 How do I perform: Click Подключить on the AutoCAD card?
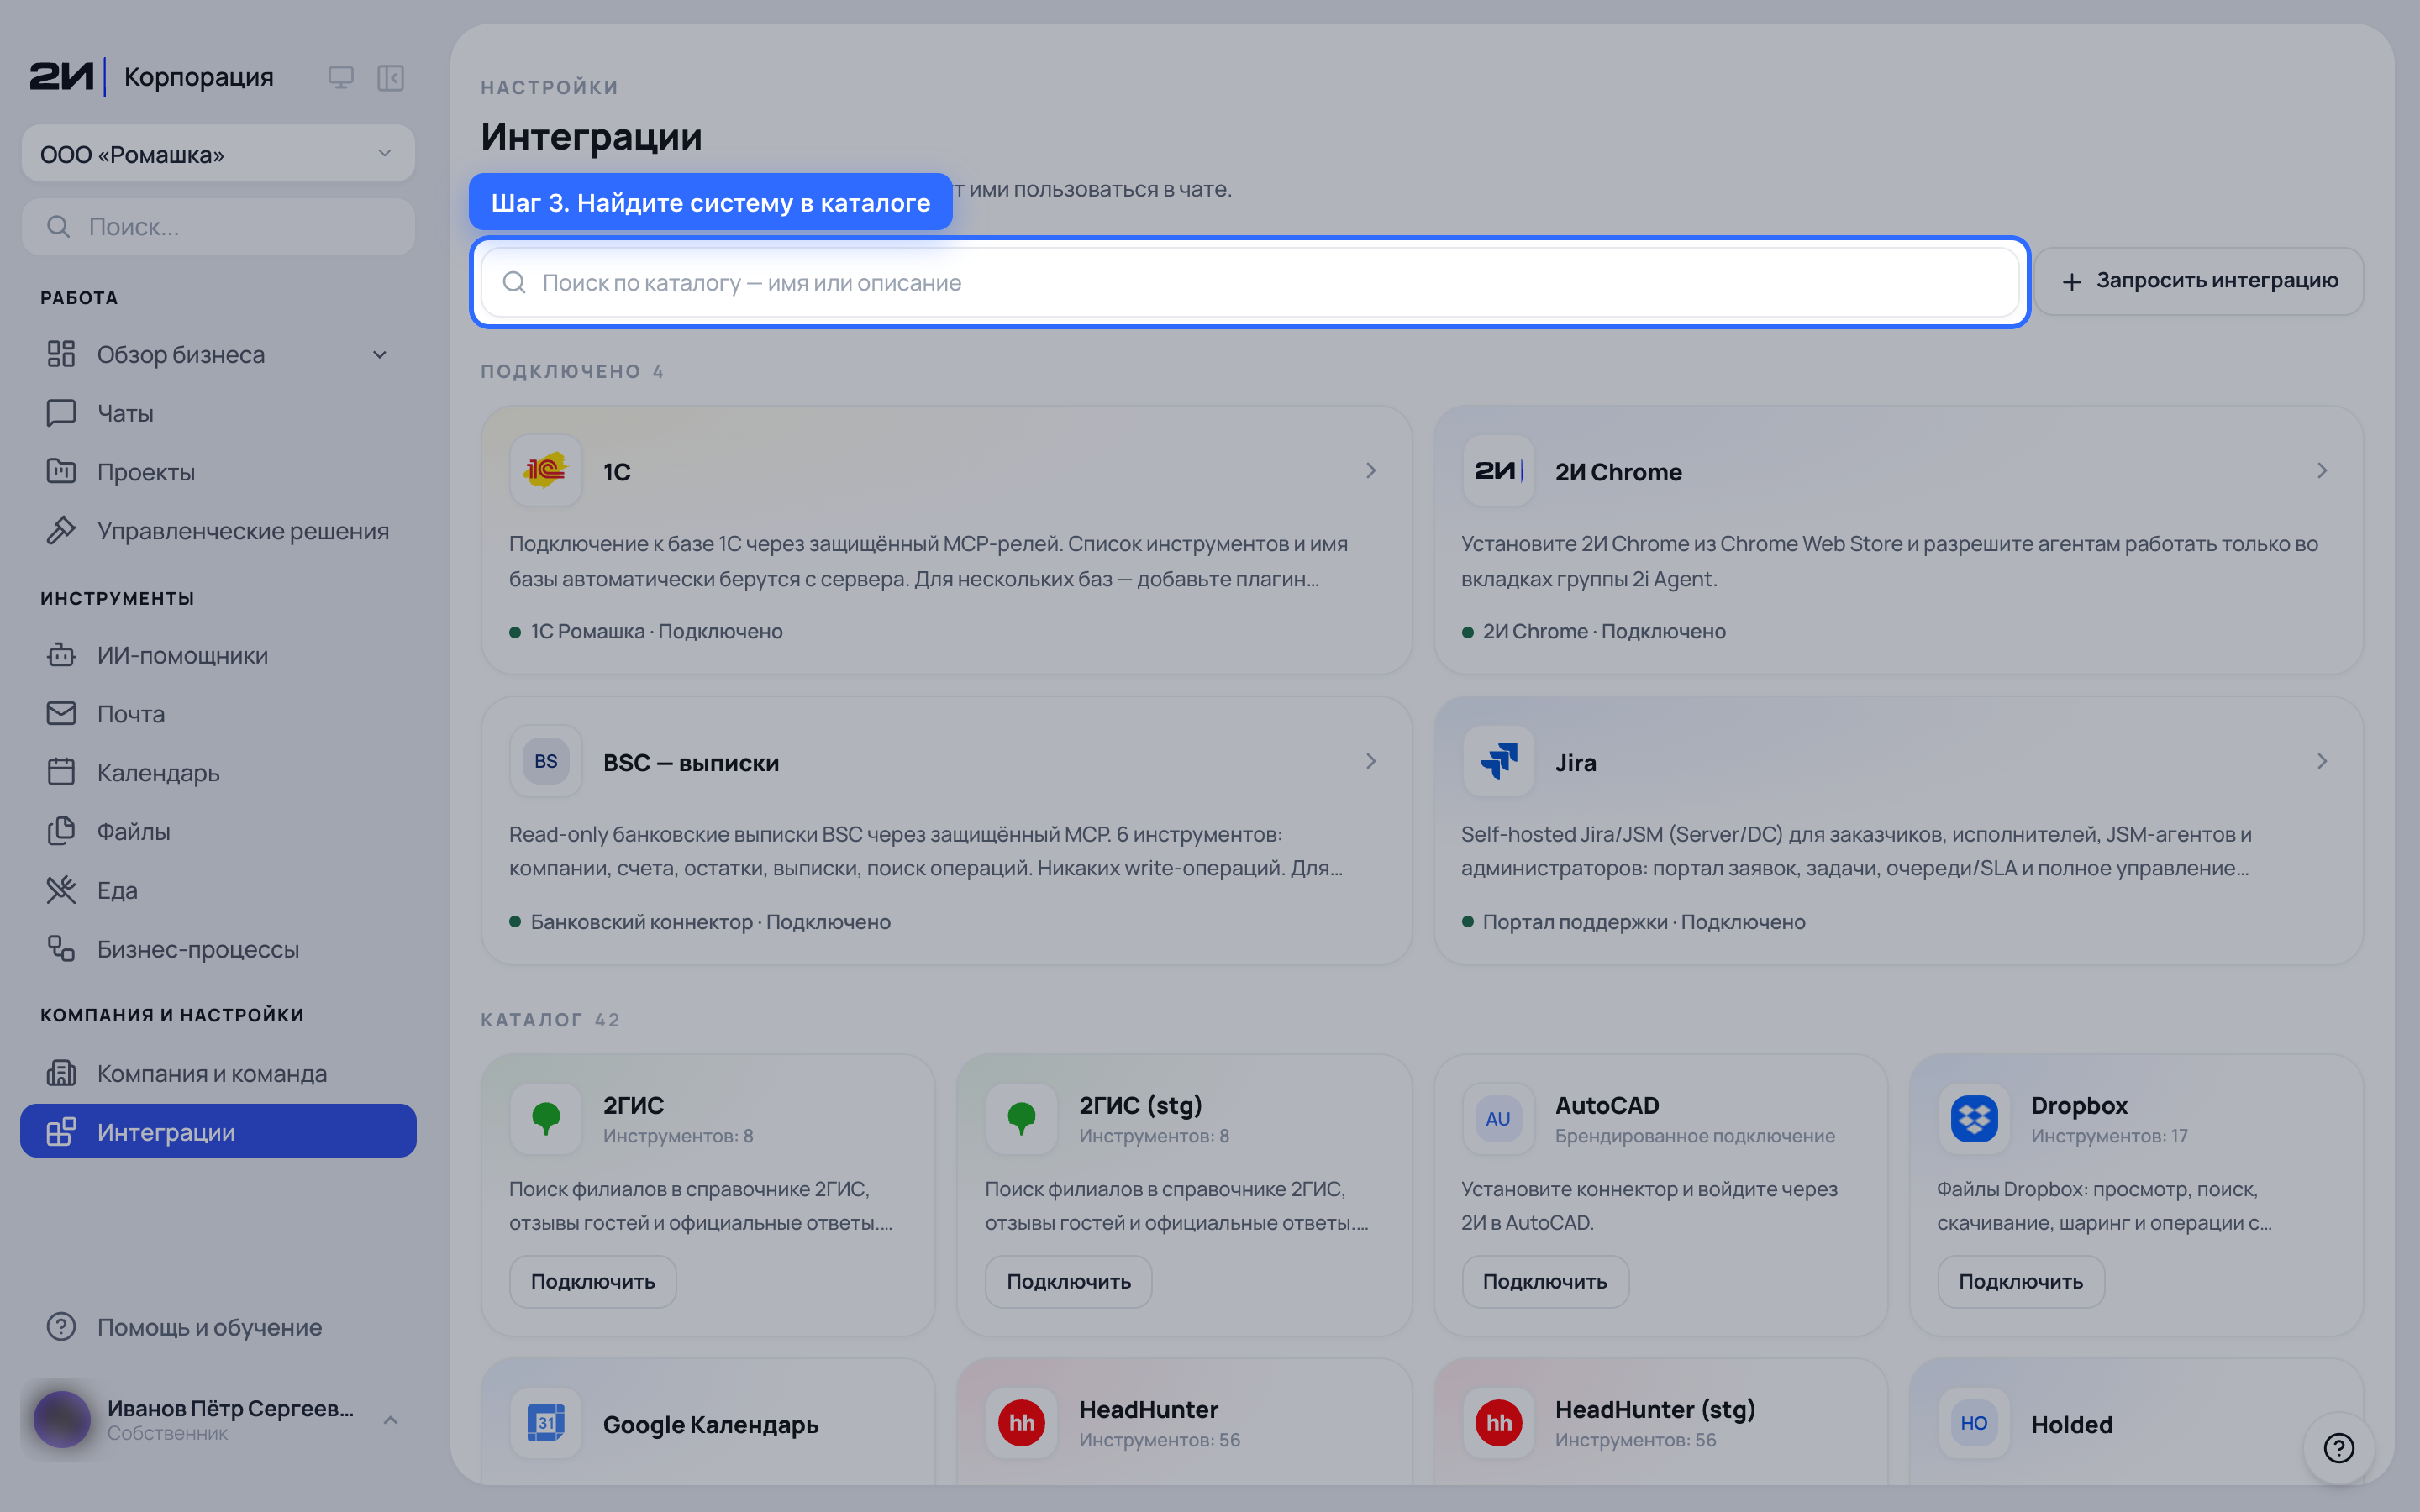point(1545,1281)
